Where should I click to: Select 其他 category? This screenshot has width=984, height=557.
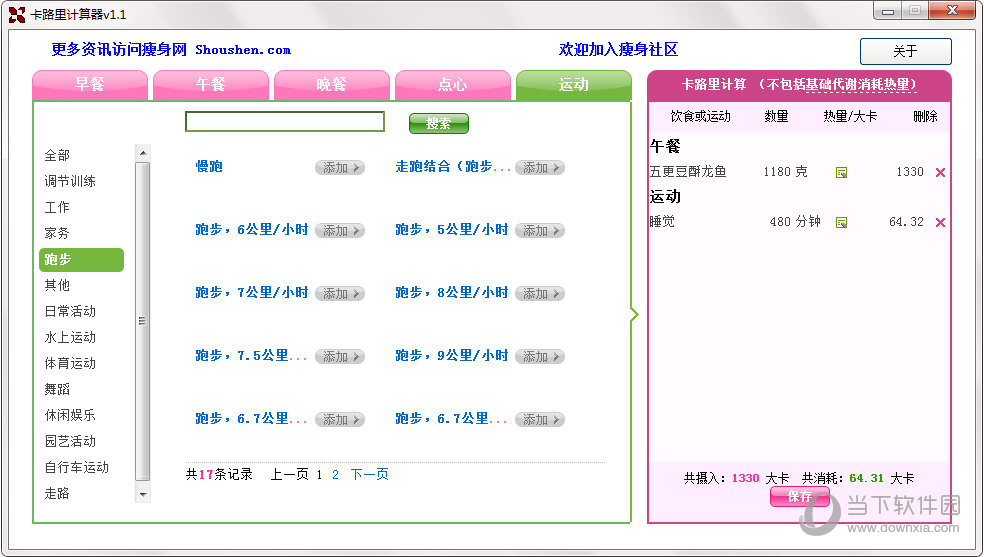pyautogui.click(x=57, y=285)
